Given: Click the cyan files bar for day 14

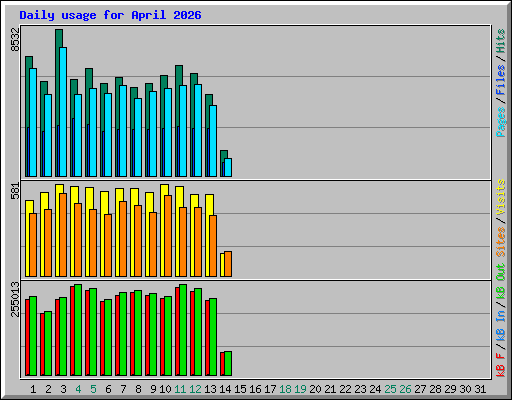Looking at the screenshot, I should pos(228,167).
